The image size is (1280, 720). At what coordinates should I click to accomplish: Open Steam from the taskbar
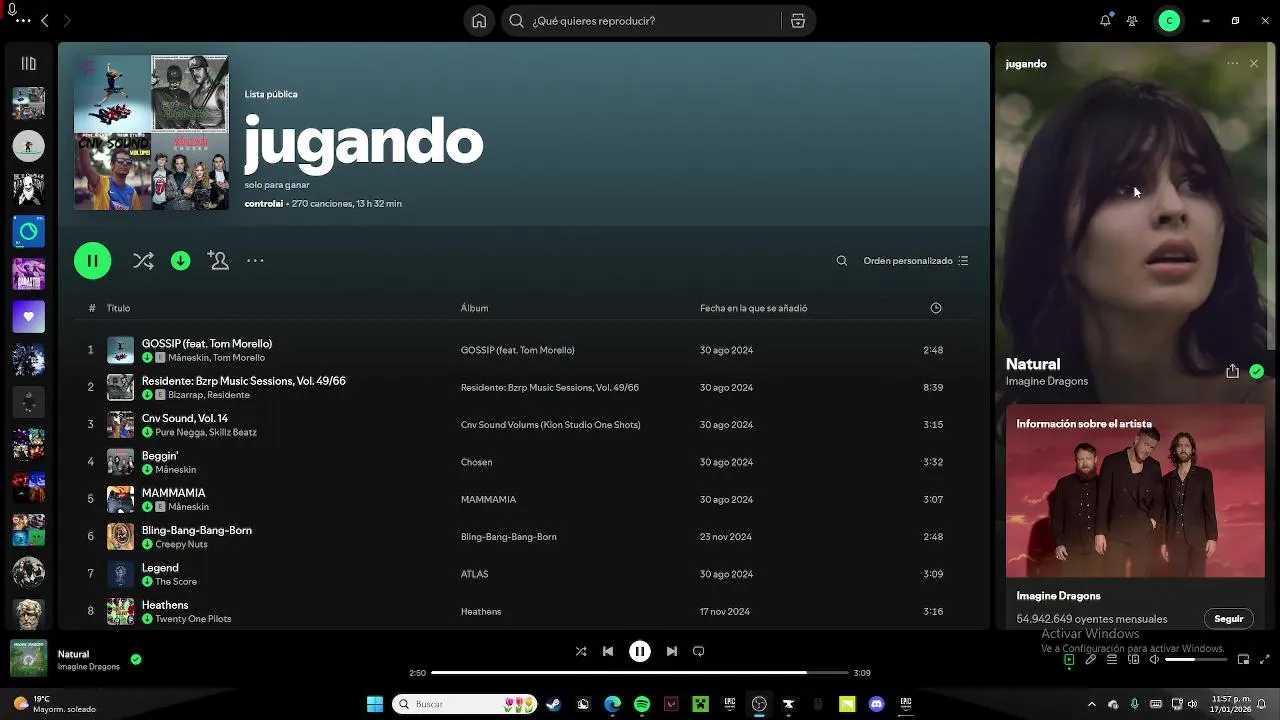[553, 704]
